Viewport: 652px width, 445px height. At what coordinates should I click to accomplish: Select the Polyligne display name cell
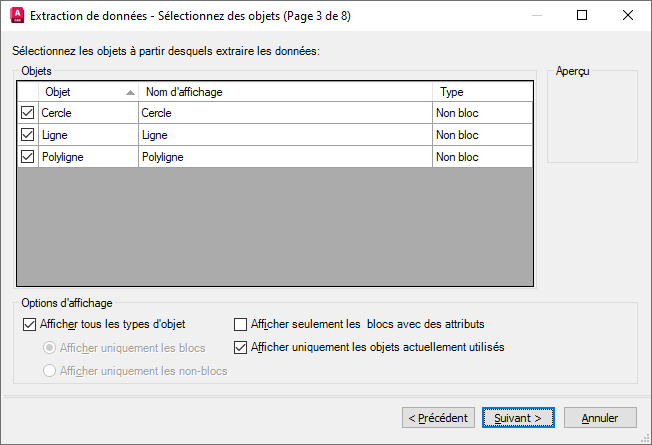tap(285, 157)
